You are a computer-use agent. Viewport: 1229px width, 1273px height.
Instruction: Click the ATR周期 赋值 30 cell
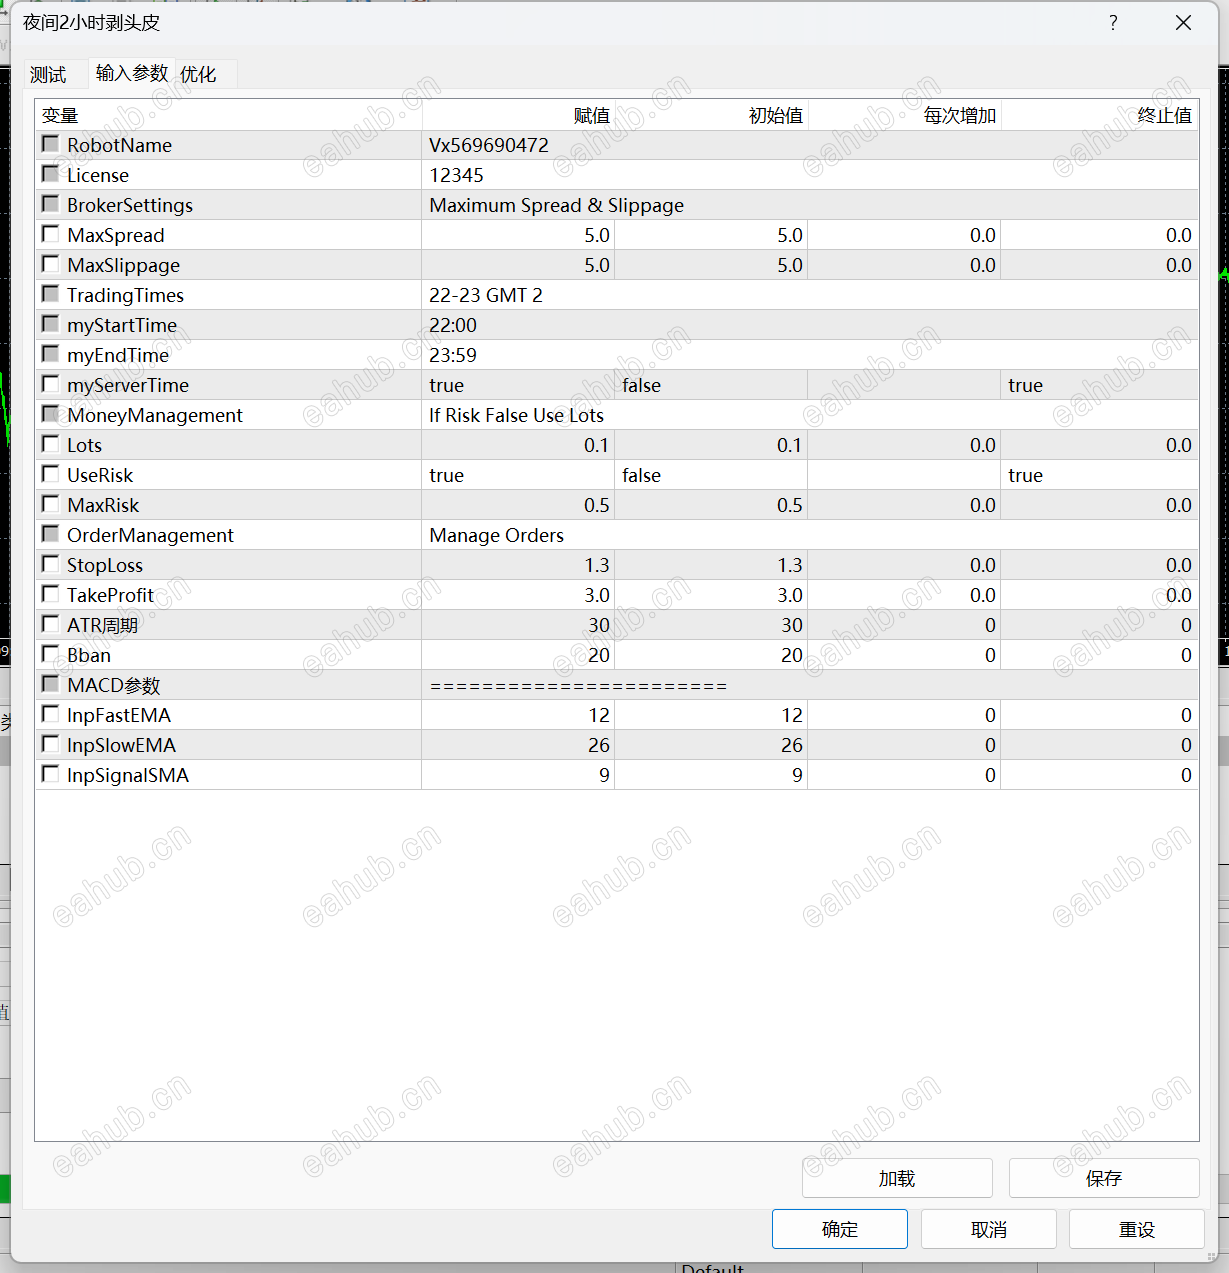(518, 625)
